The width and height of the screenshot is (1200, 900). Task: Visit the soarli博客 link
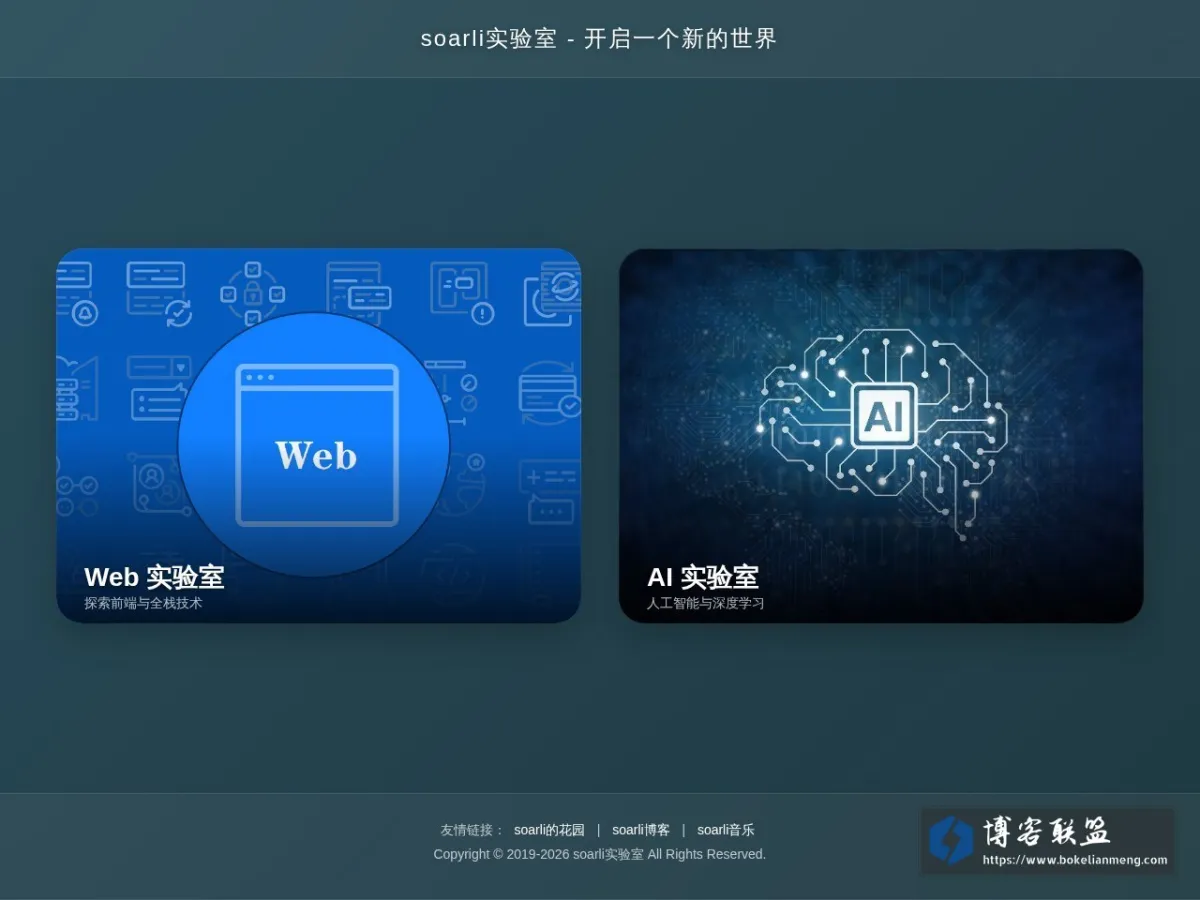coord(641,830)
